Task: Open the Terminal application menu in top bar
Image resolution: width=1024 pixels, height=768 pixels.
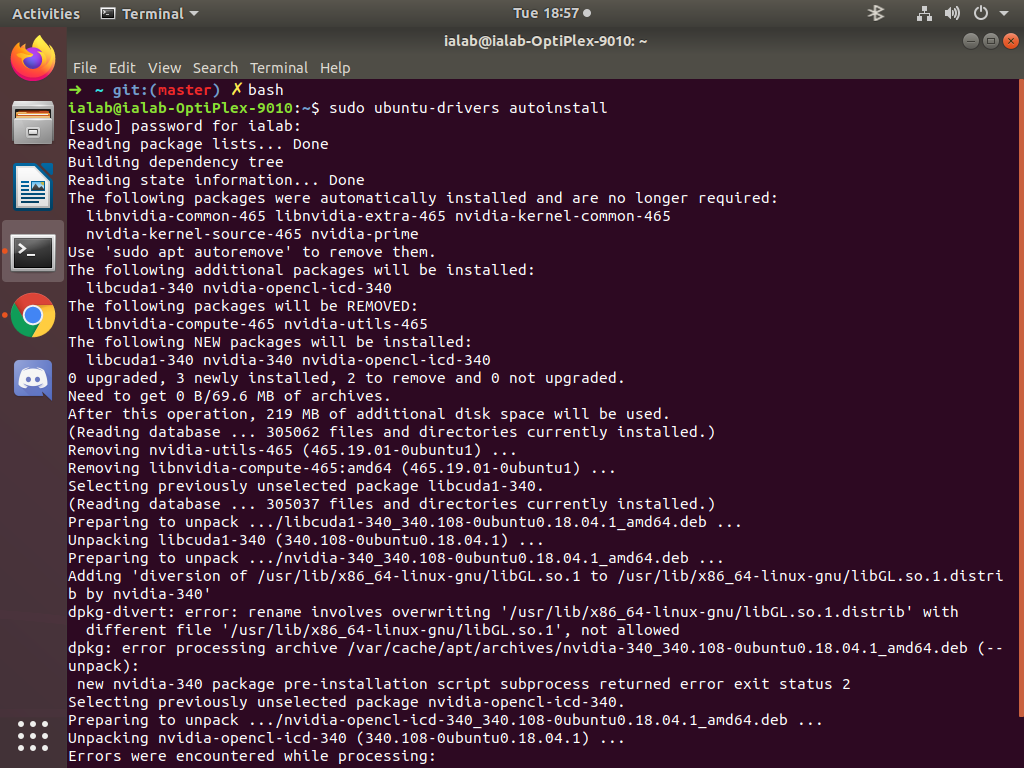Action: (148, 13)
